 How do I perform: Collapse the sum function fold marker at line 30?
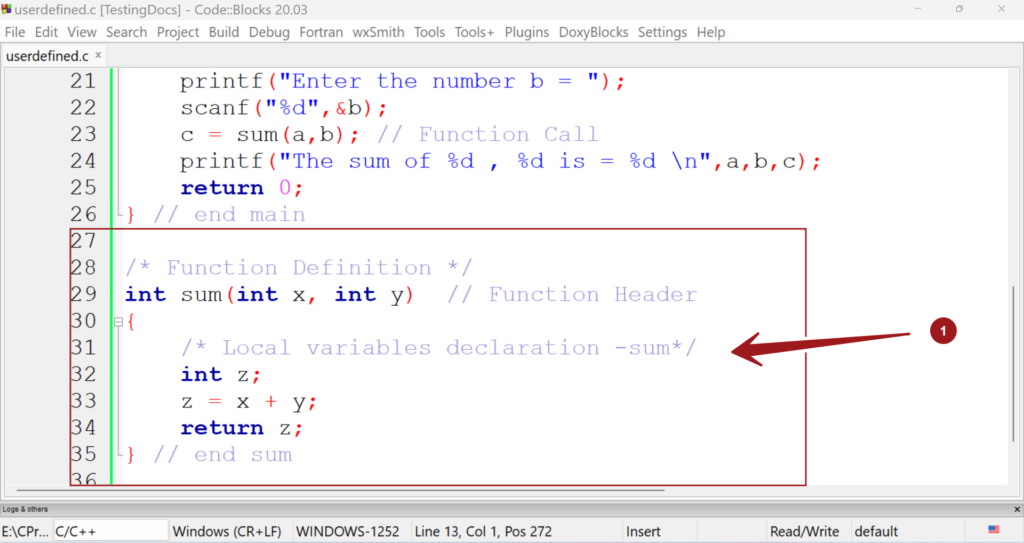[118, 322]
